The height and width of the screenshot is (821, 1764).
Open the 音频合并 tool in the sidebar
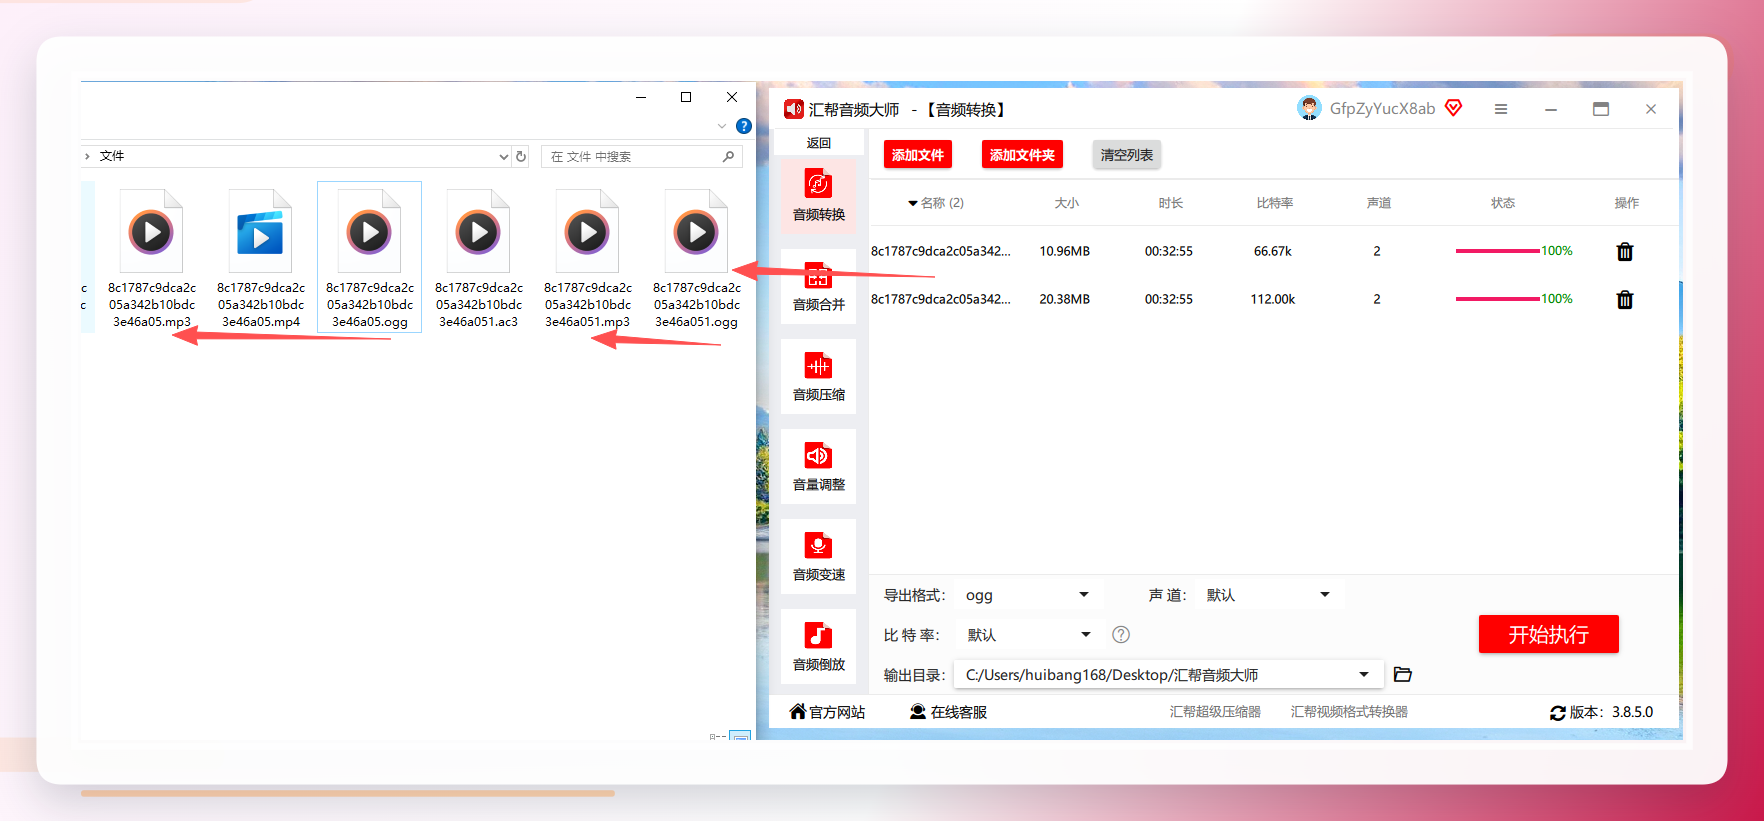click(x=818, y=286)
